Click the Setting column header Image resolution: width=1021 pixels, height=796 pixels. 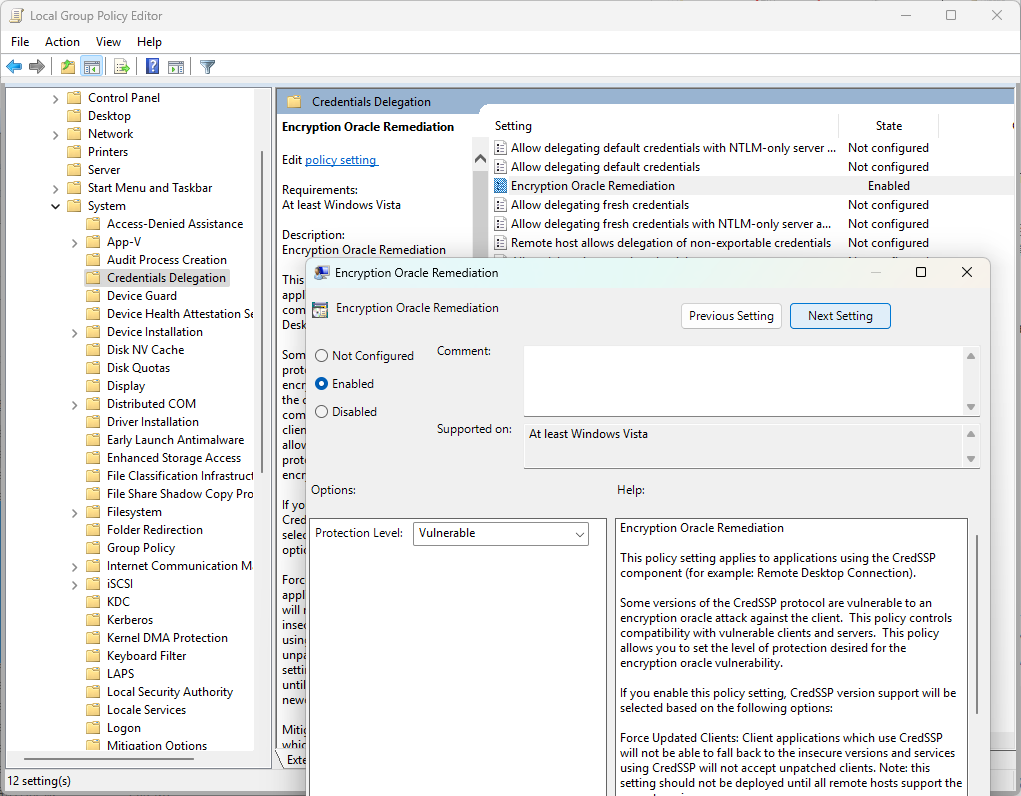pos(664,126)
